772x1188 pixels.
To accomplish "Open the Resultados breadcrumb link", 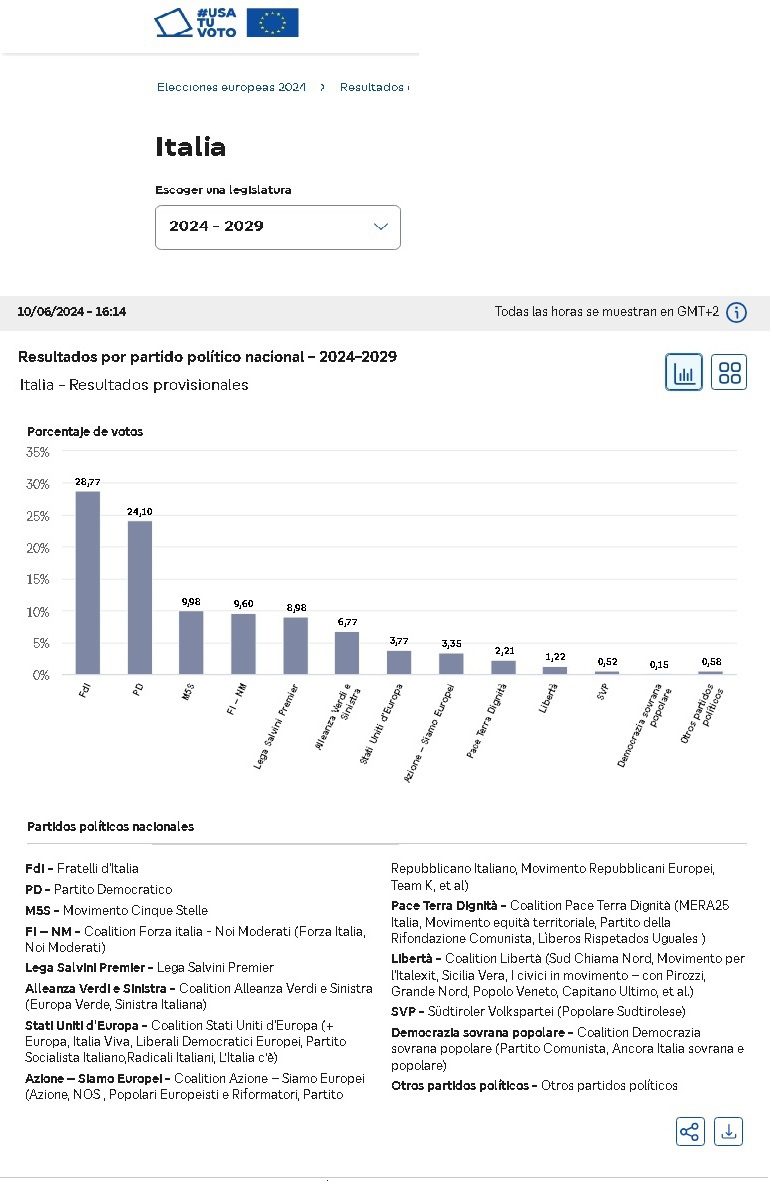I will tap(372, 87).
